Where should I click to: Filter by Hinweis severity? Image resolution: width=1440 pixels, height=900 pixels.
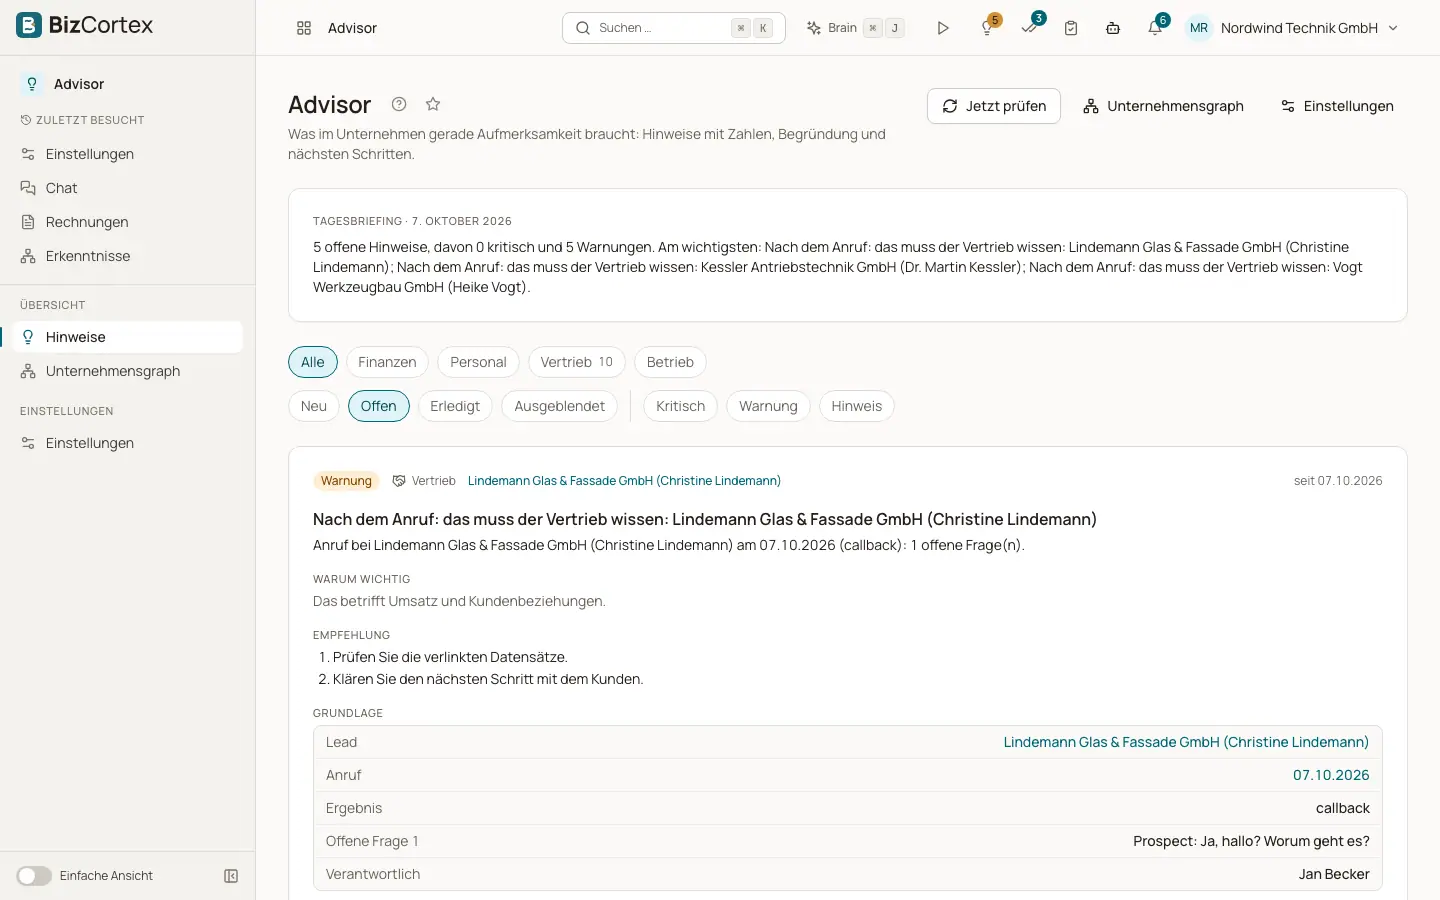click(857, 406)
